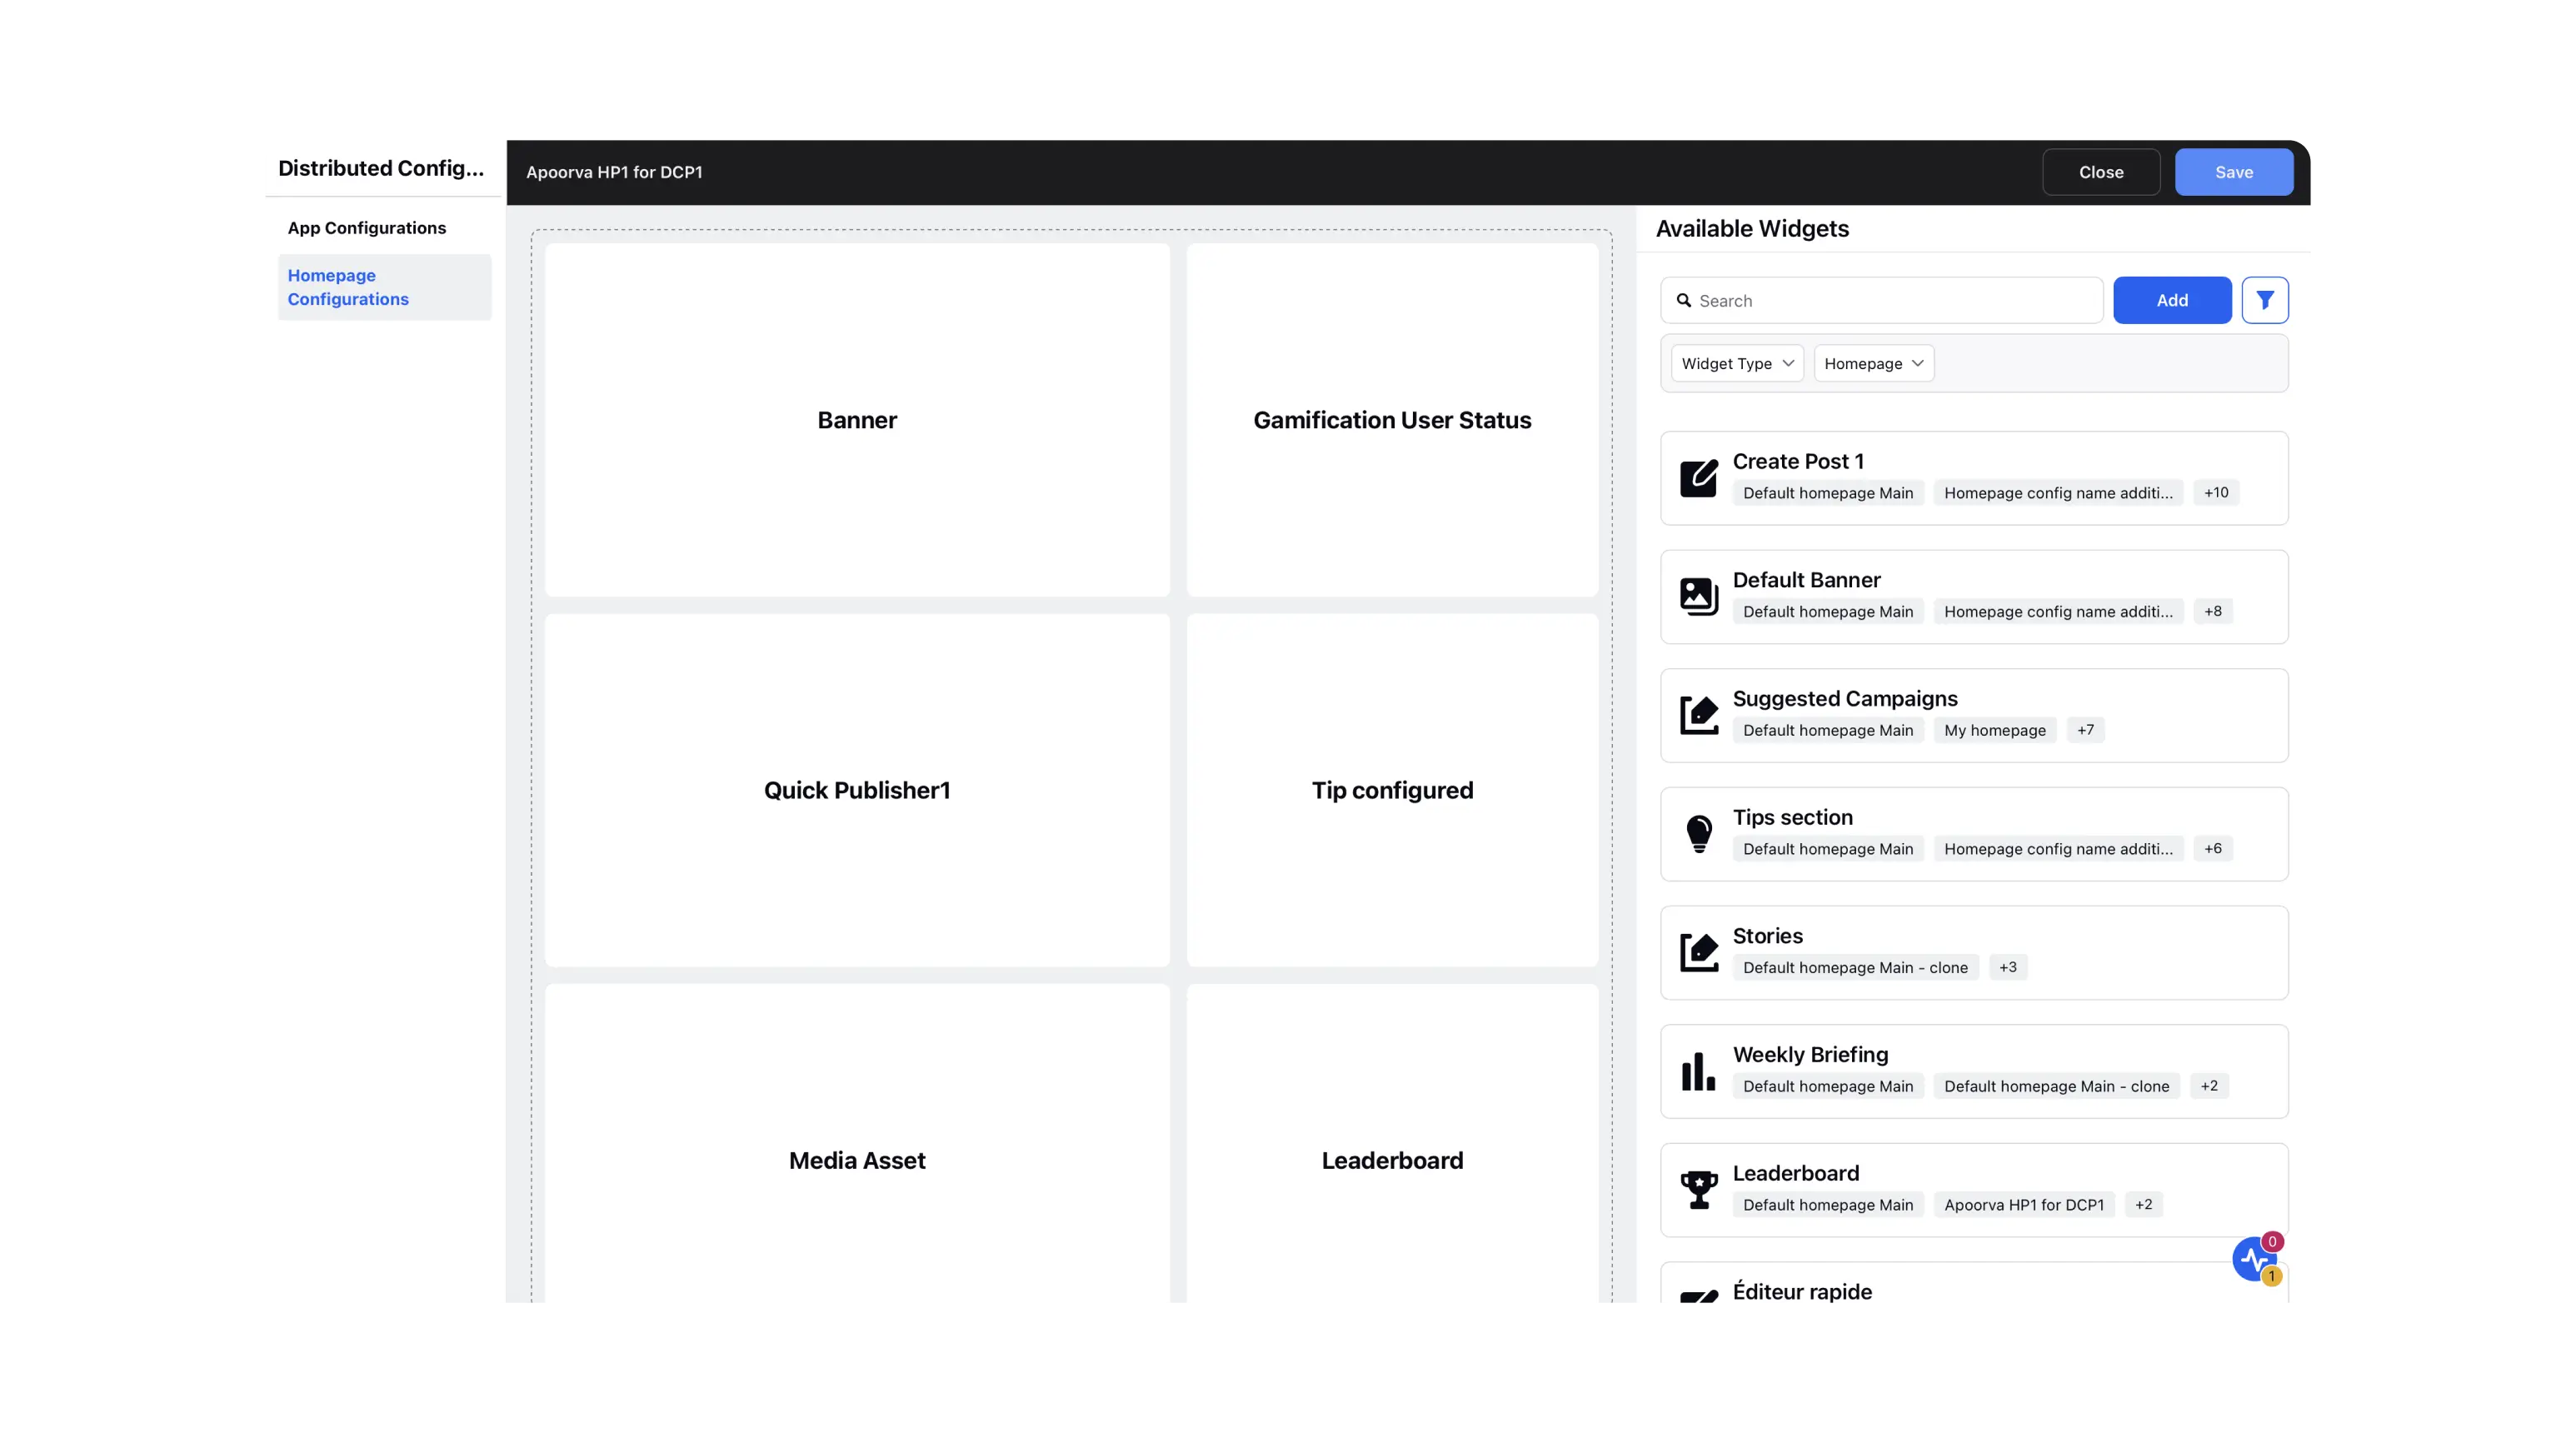The image size is (2576, 1443).
Task: Open App Configurations in the sidebar
Action: pos(367,228)
